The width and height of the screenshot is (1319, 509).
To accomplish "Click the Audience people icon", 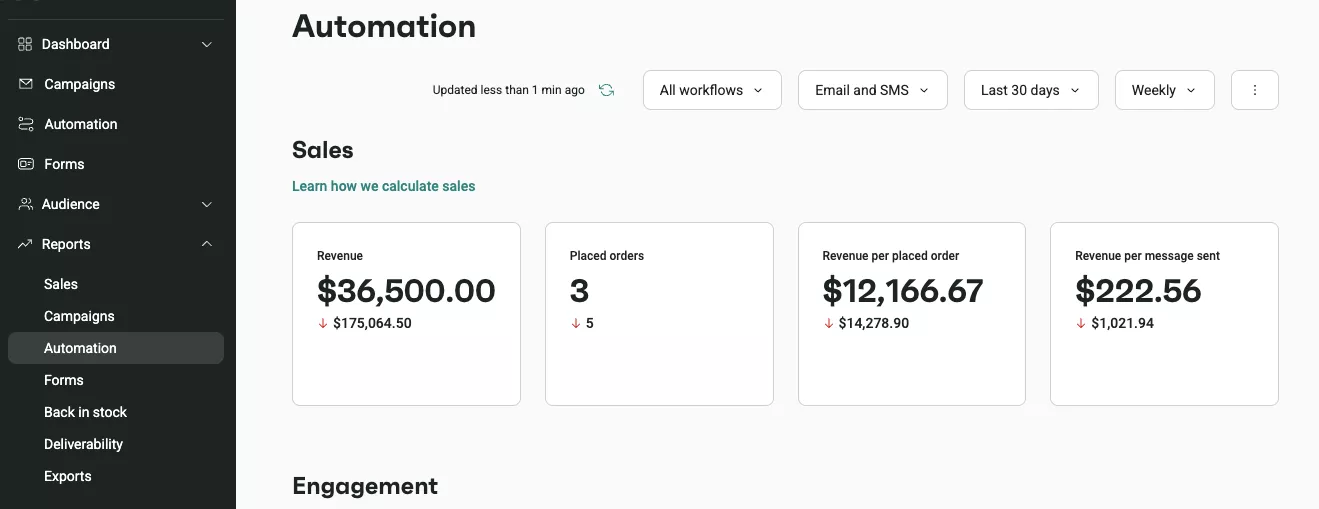I will pyautogui.click(x=25, y=204).
